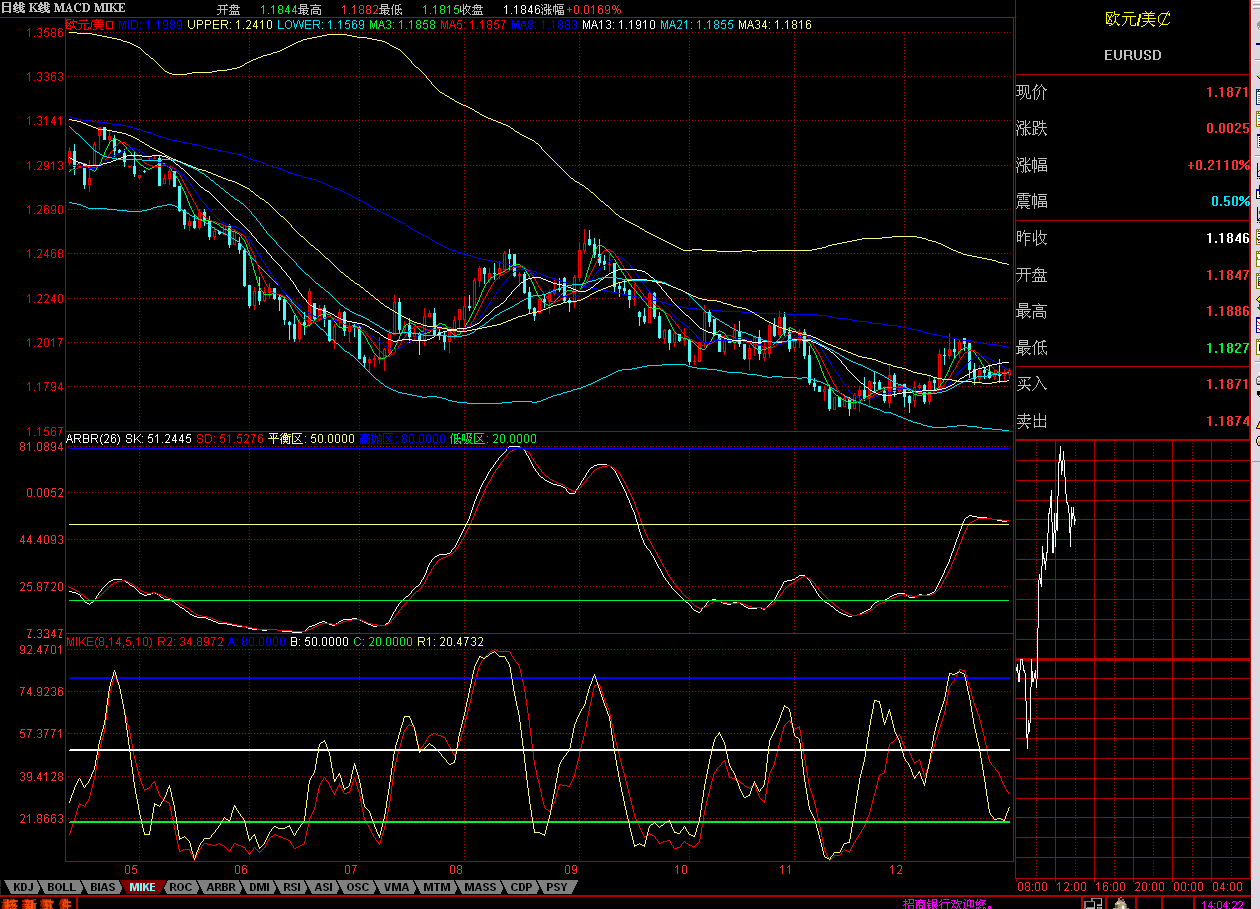The width and height of the screenshot is (1260, 909).
Task: Click the MIKE(8,14,5,10) indicator label
Action: pyautogui.click(x=109, y=642)
